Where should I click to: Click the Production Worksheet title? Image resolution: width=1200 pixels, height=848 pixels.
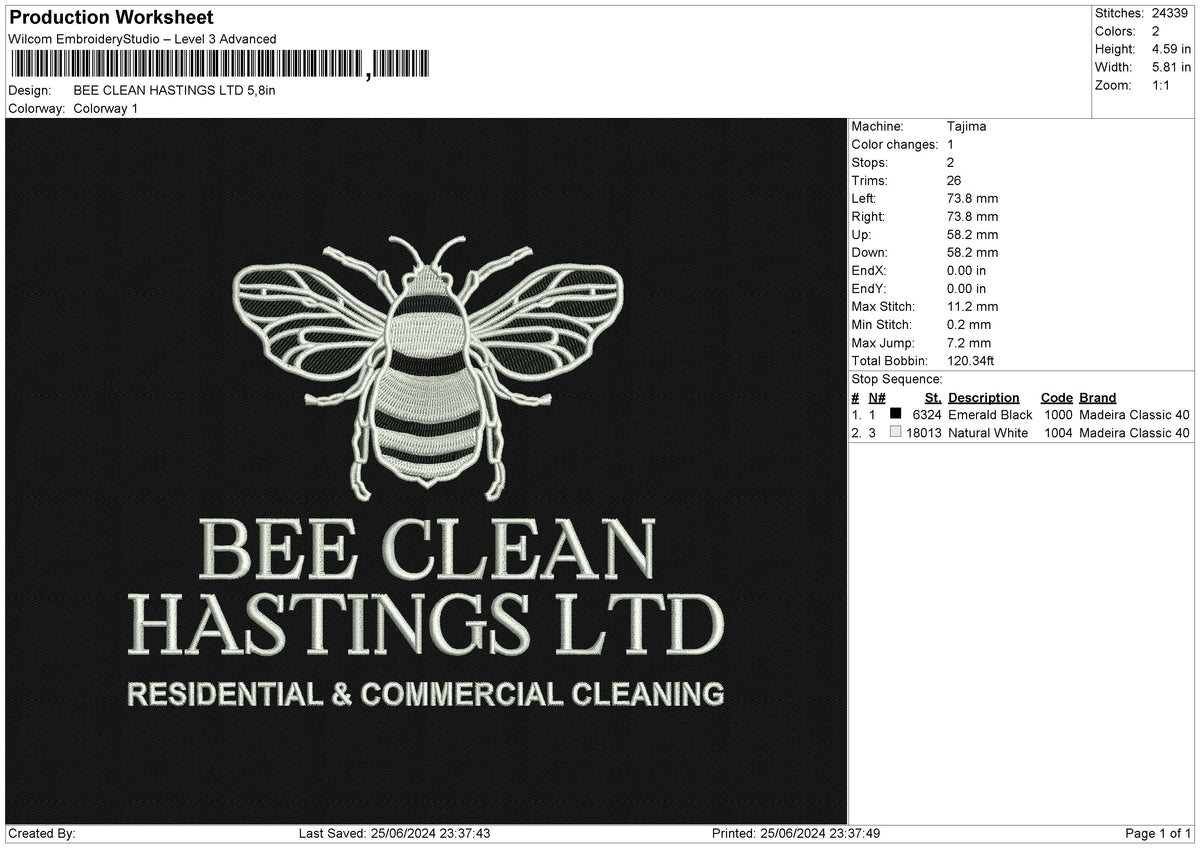coord(111,18)
